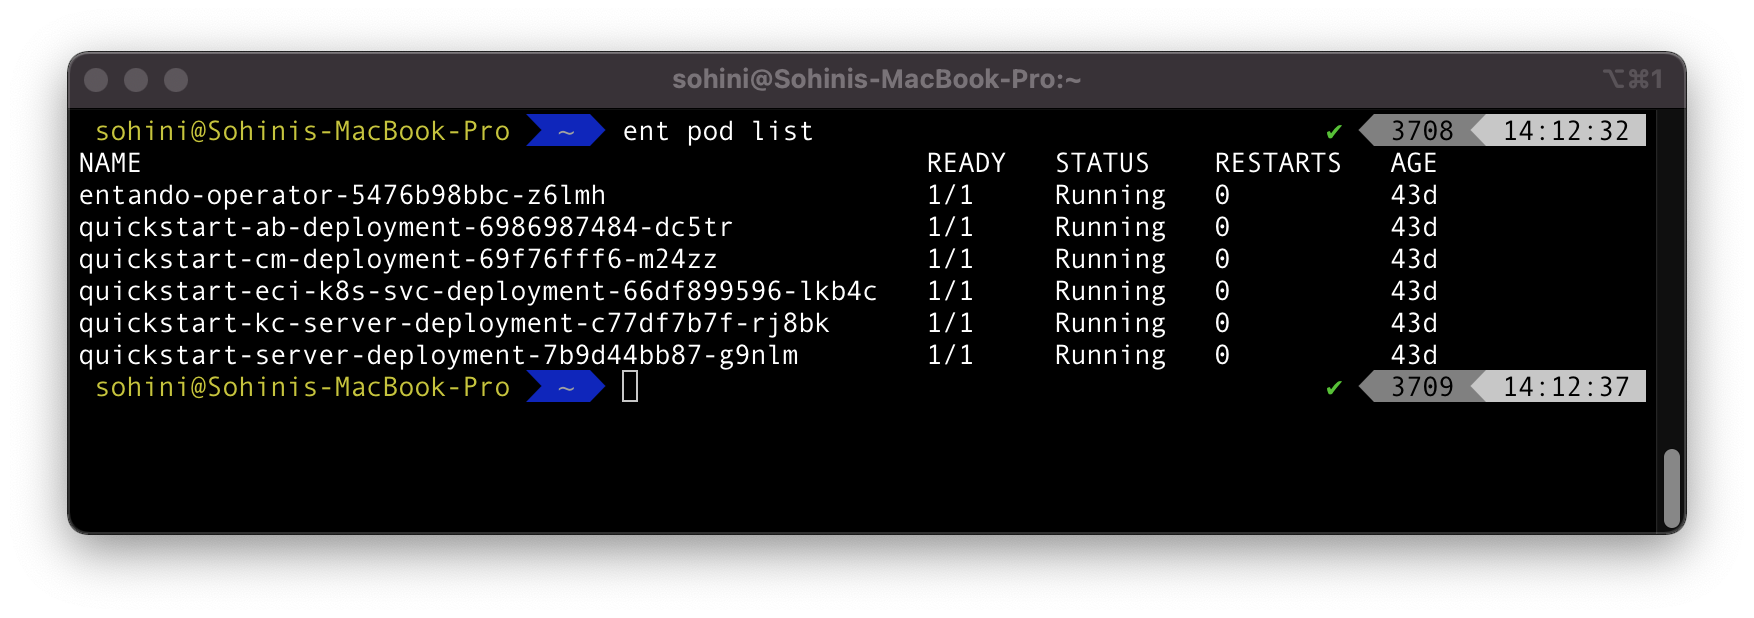Click the terminal cursor block at the prompt
Image resolution: width=1754 pixels, height=618 pixels.
pos(630,387)
